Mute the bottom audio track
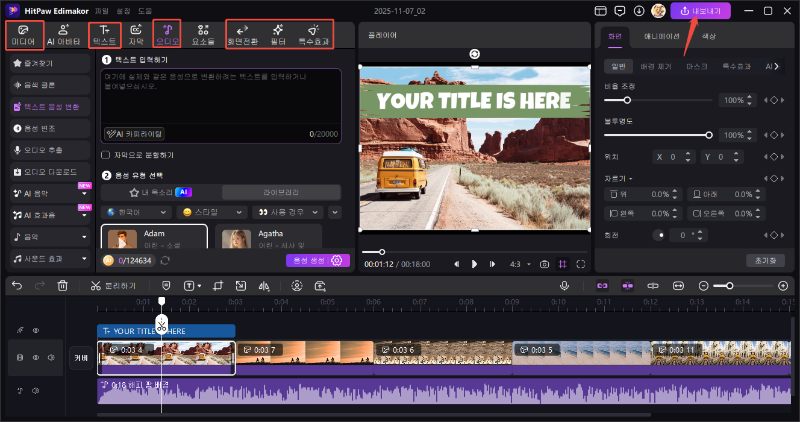The height and width of the screenshot is (422, 800). coord(35,389)
